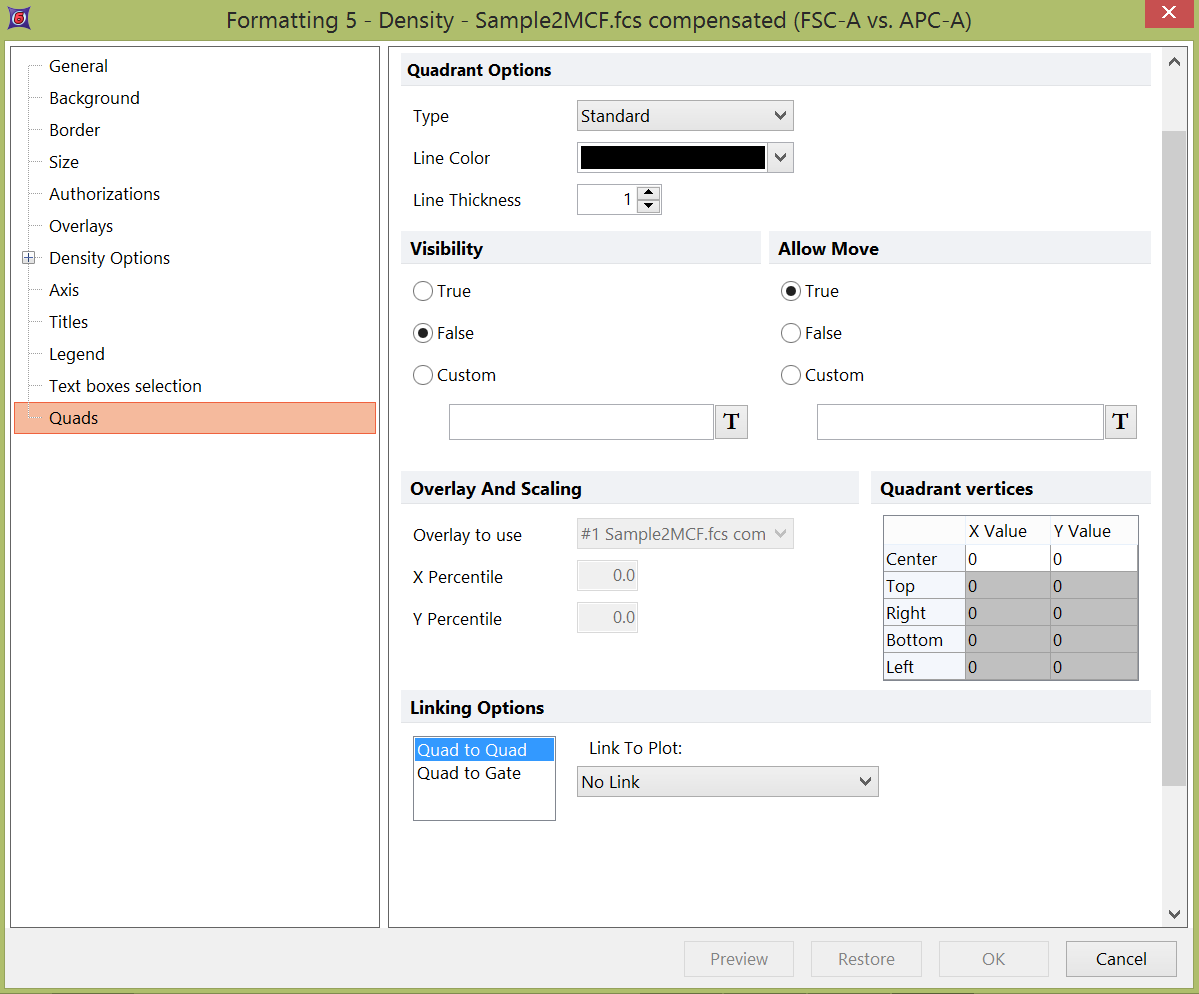Image resolution: width=1199 pixels, height=994 pixels.
Task: Click the Visibility custom text T icon
Action: (731, 422)
